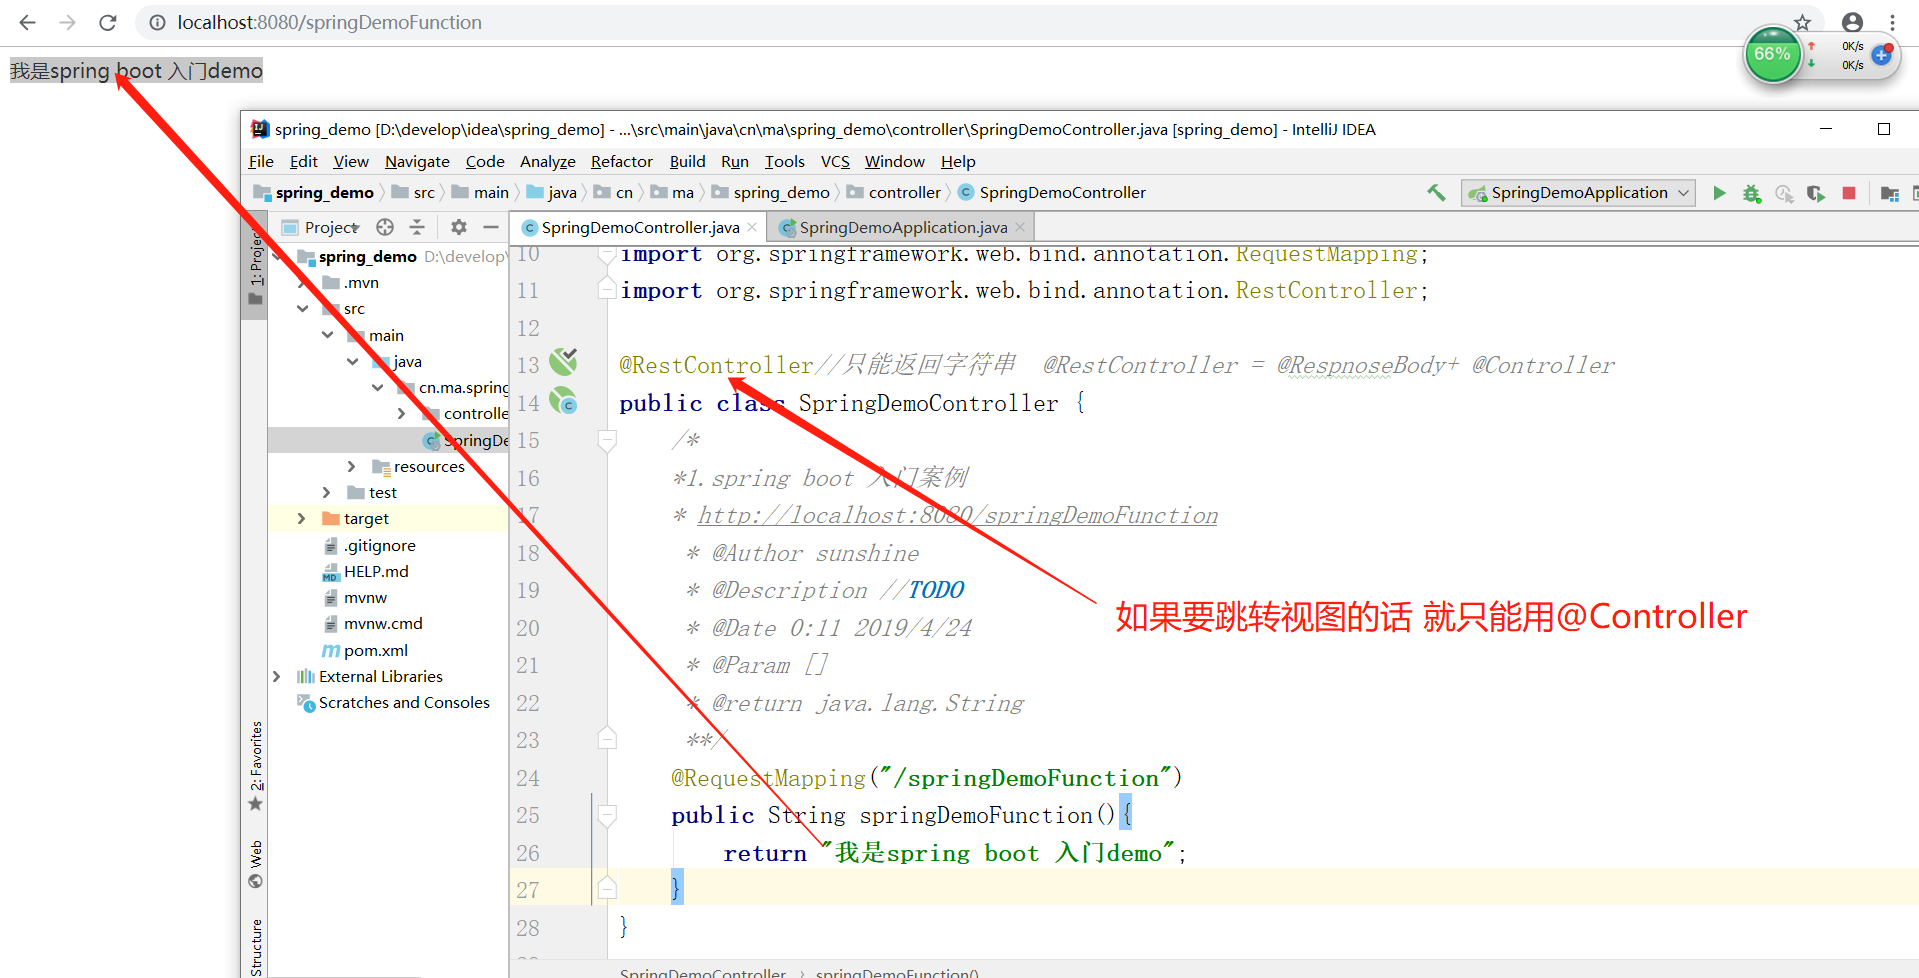Viewport: 1919px width, 978px height.
Task: Fold the comment block at line 15
Action: point(607,439)
